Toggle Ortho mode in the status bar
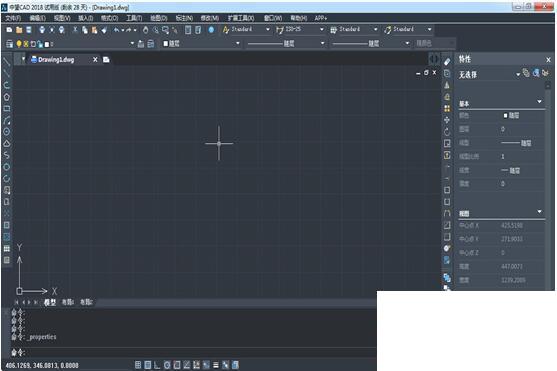The image size is (557, 371). (x=157, y=365)
